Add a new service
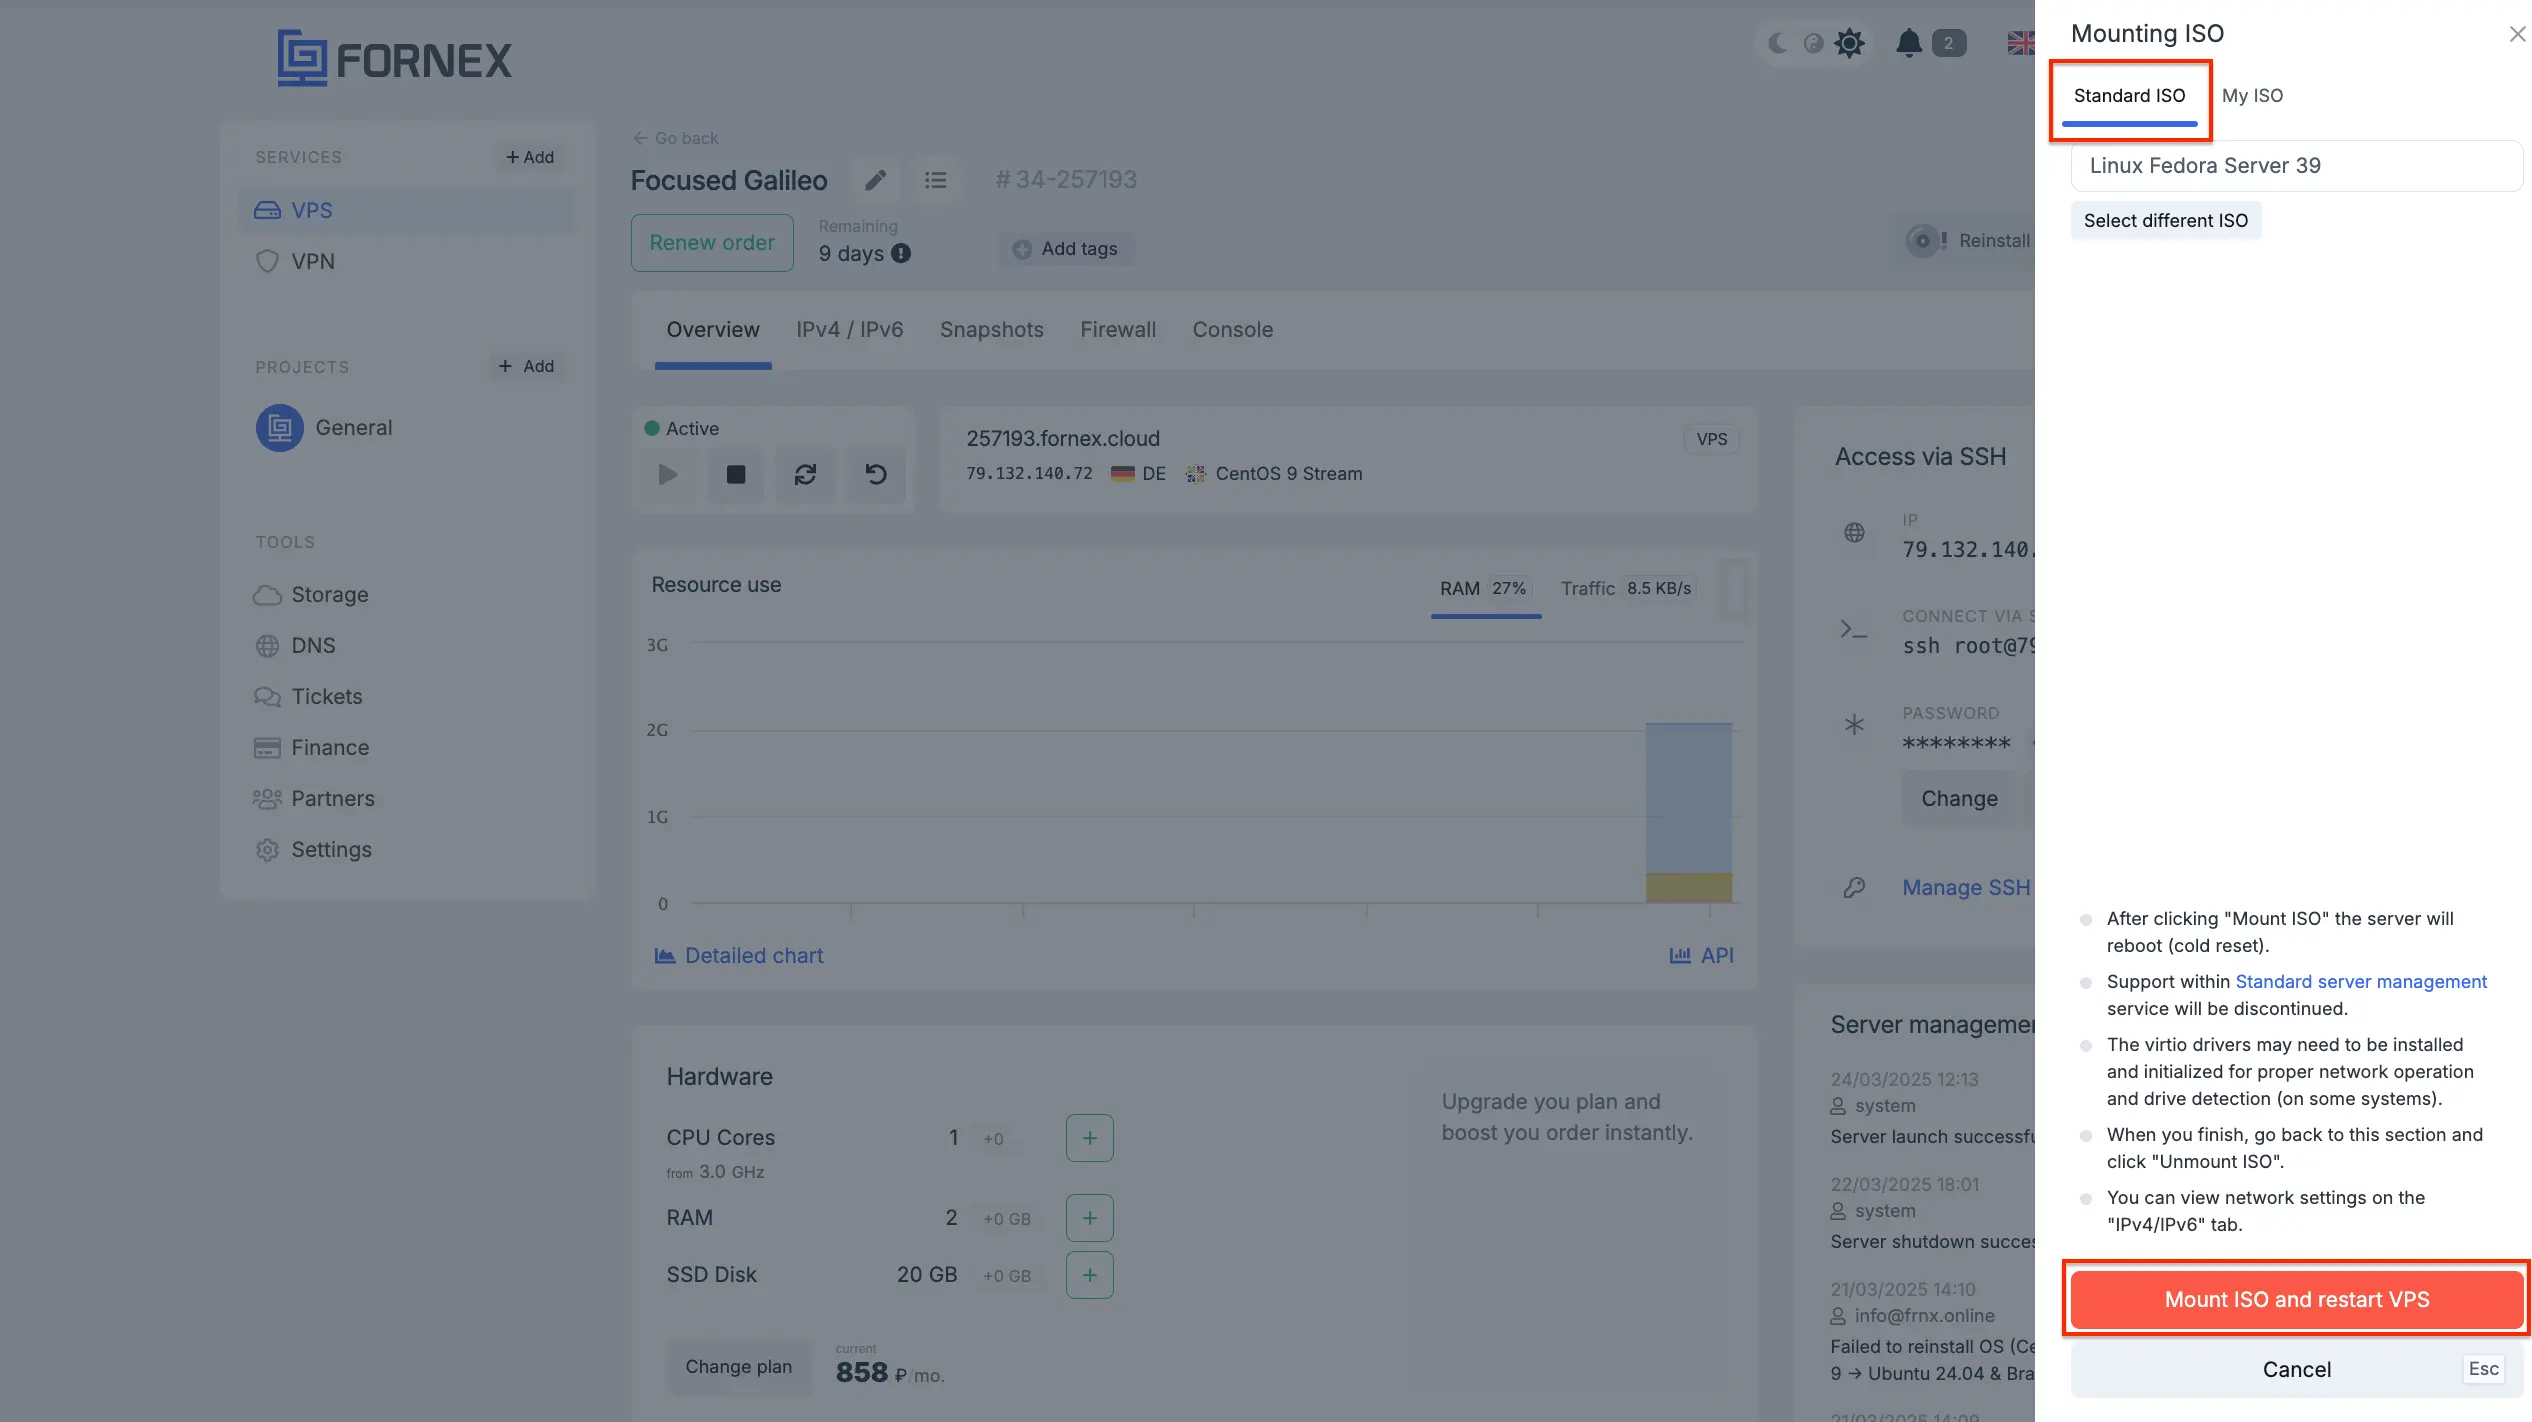The width and height of the screenshot is (2532, 1422). (529, 157)
